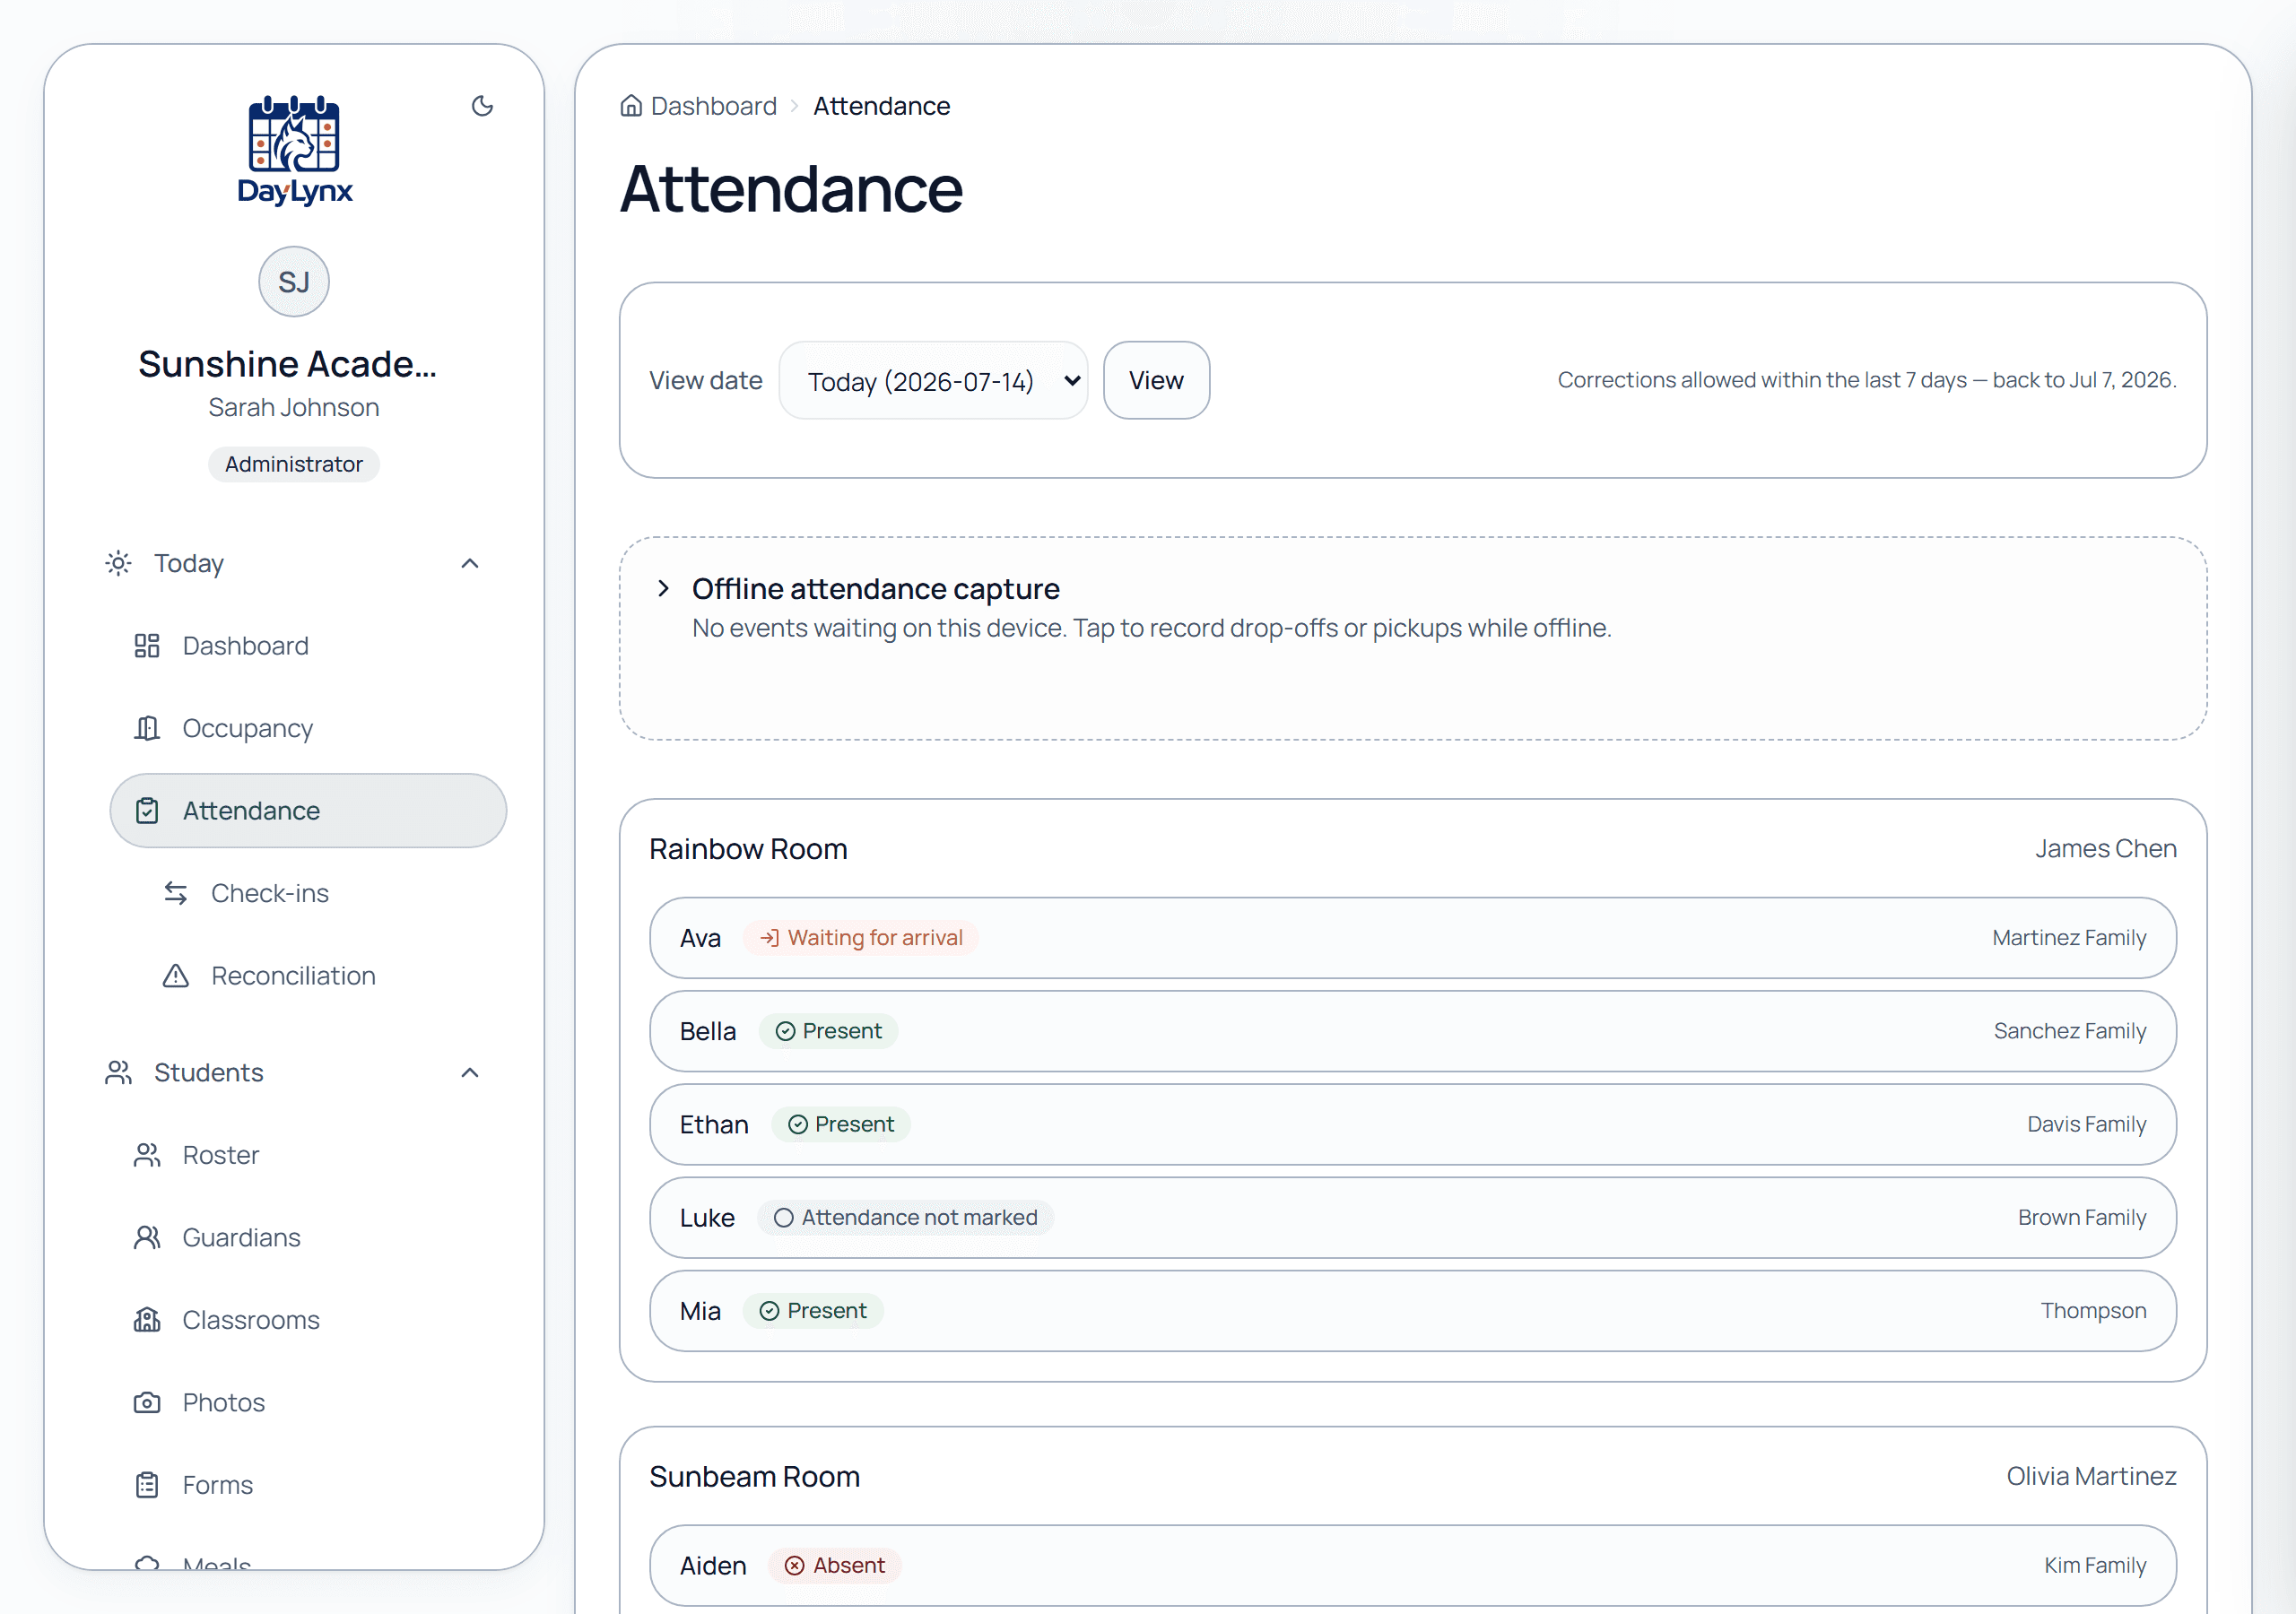This screenshot has width=2296, height=1614.
Task: Open Forms in the sidebar
Action: click(308, 1485)
